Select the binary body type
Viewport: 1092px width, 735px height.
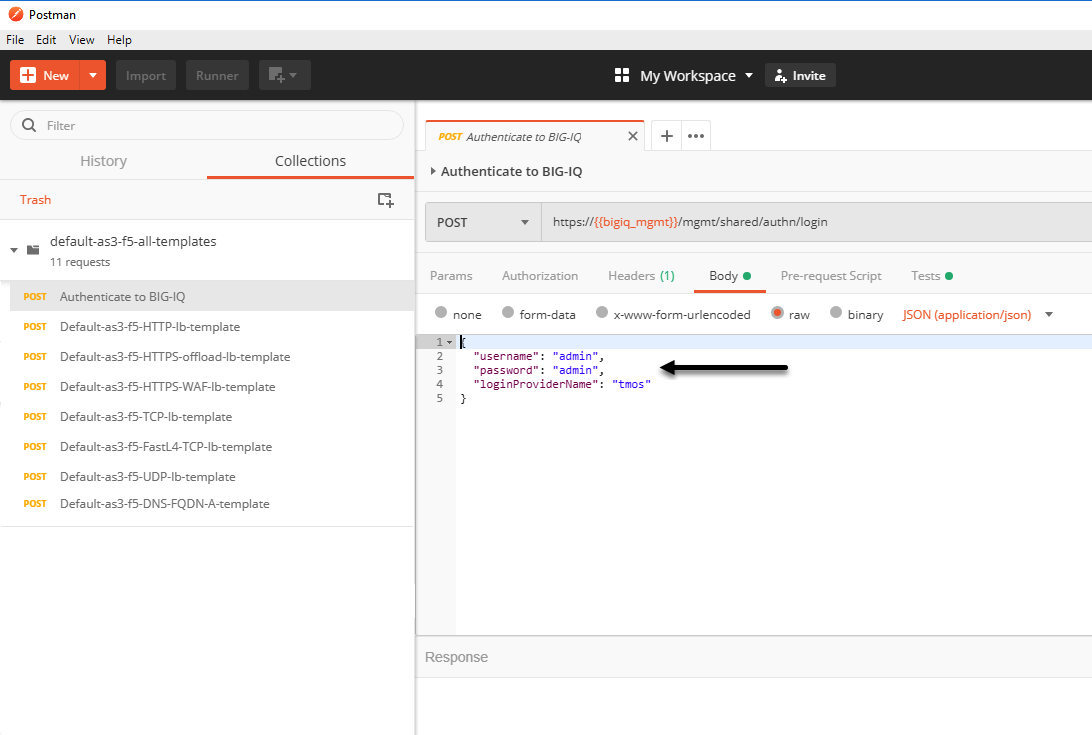tap(836, 313)
